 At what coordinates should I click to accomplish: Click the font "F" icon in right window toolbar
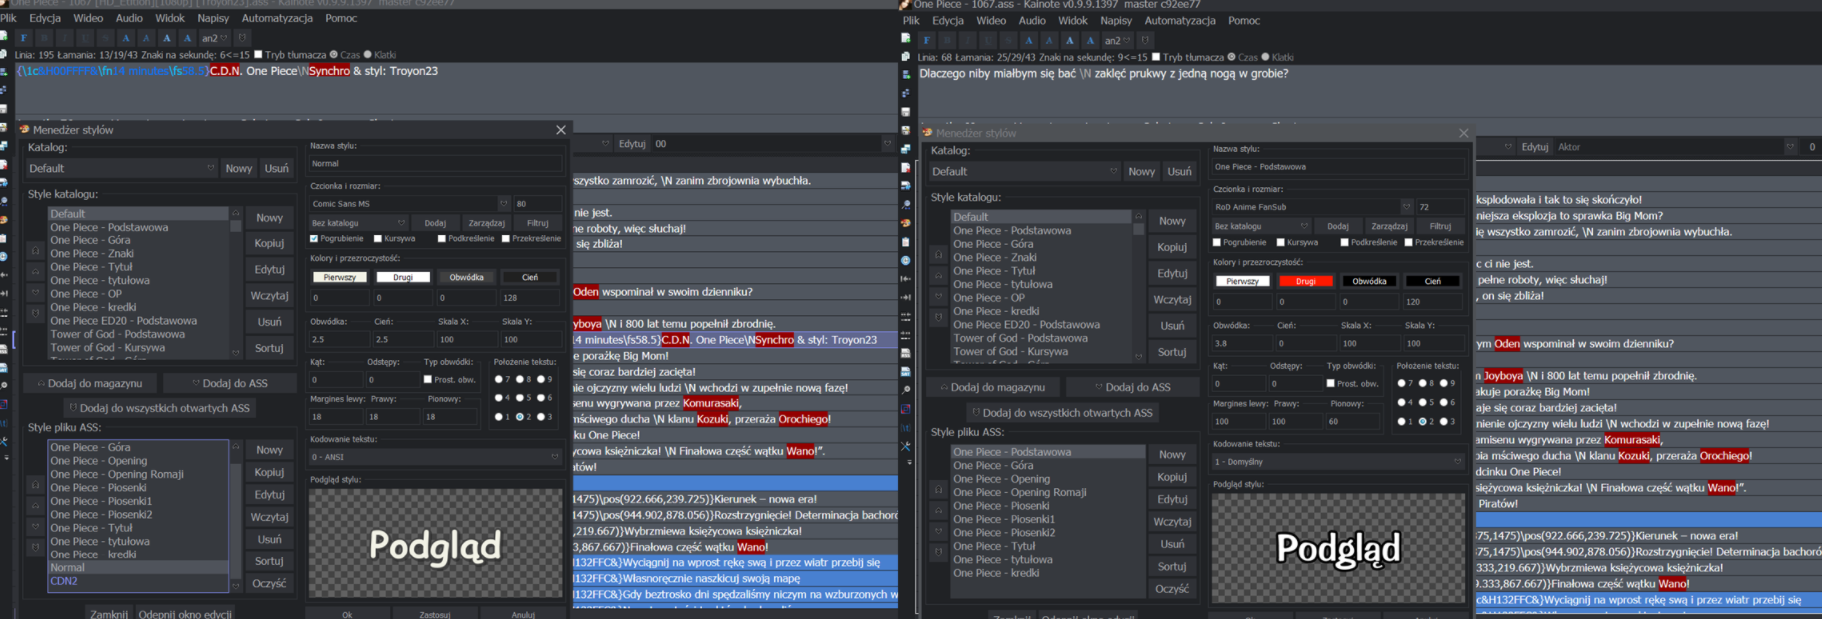926,41
